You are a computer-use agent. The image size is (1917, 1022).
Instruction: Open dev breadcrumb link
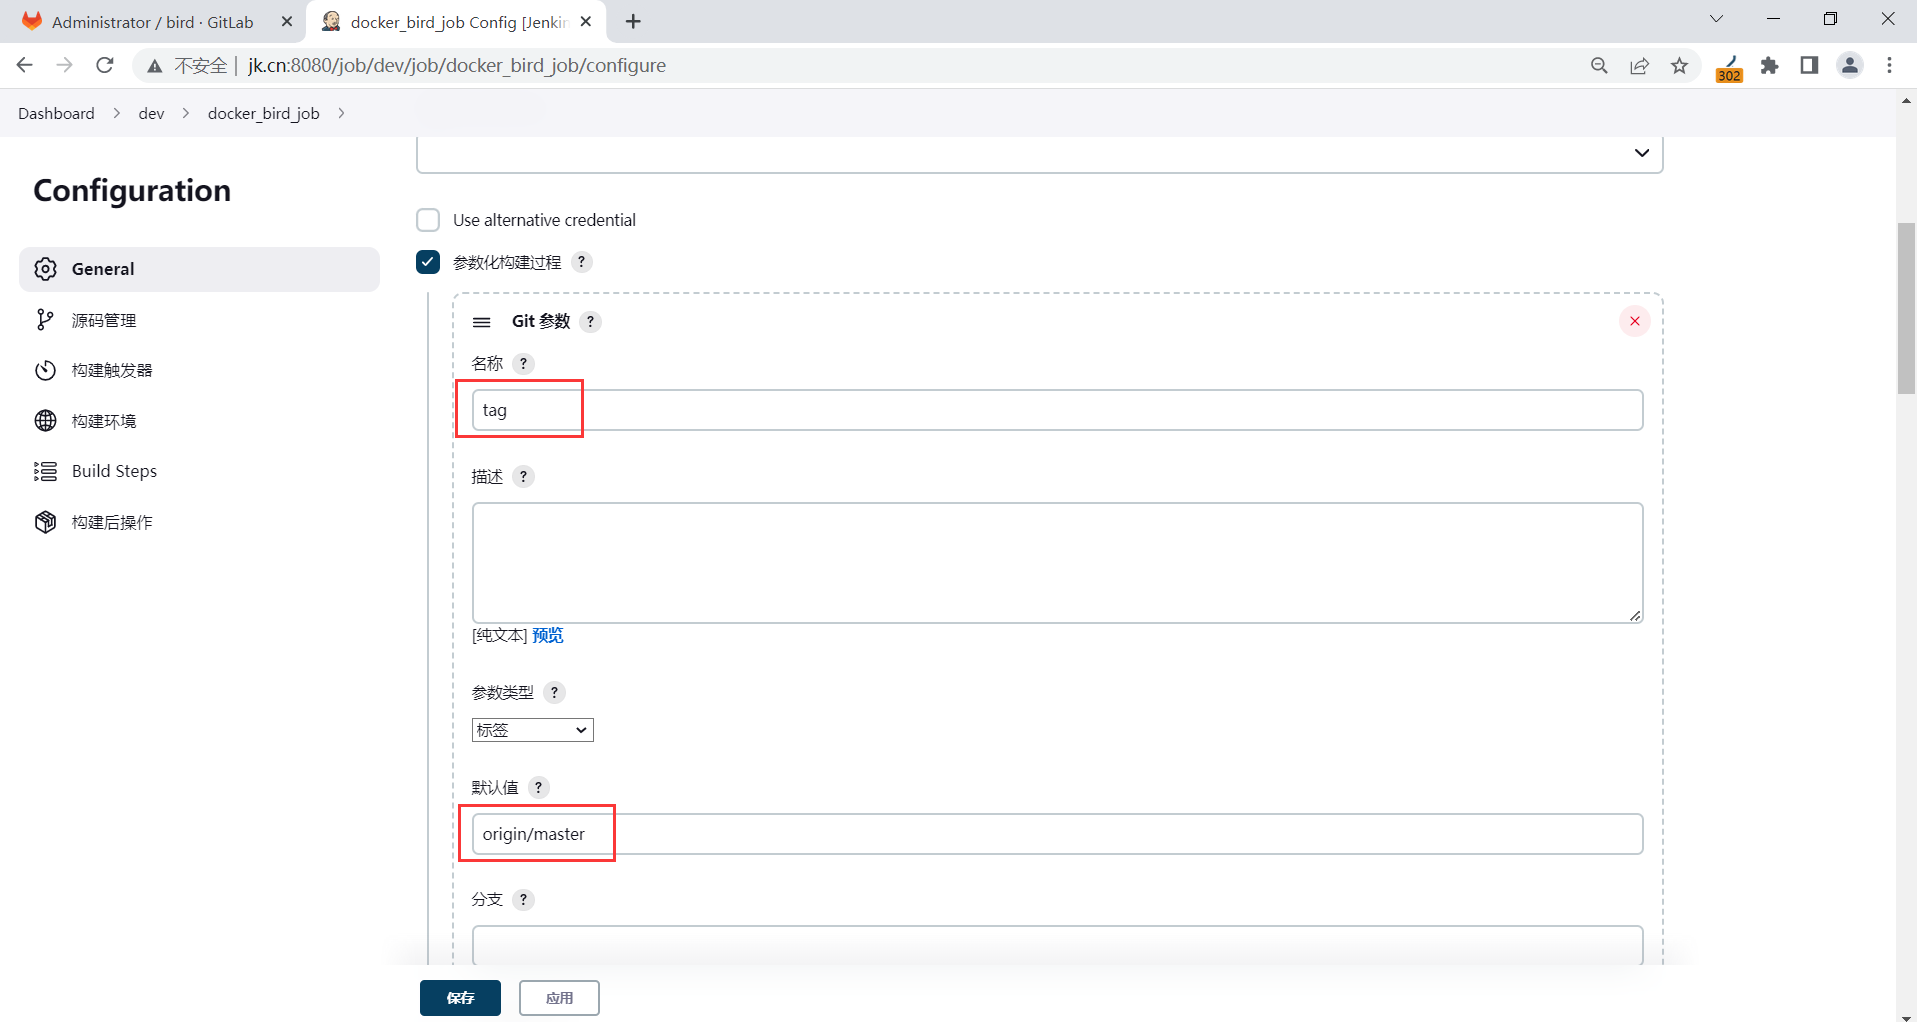[151, 114]
